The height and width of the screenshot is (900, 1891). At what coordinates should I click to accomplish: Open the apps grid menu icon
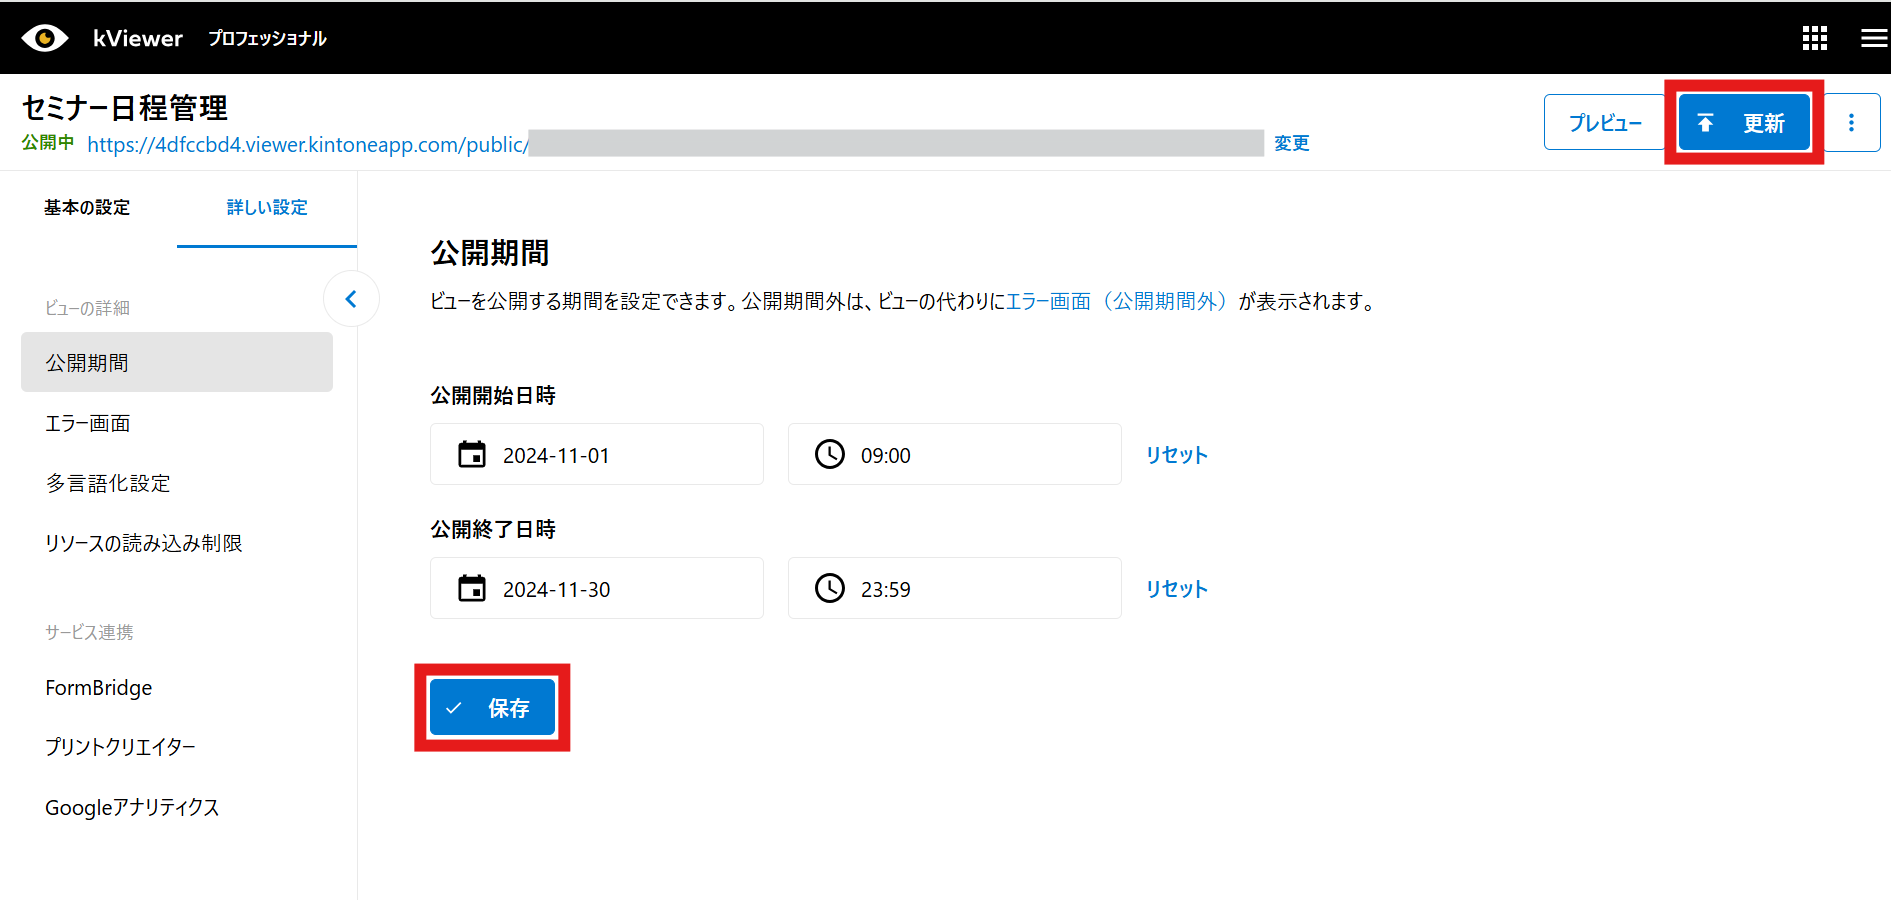tap(1814, 38)
